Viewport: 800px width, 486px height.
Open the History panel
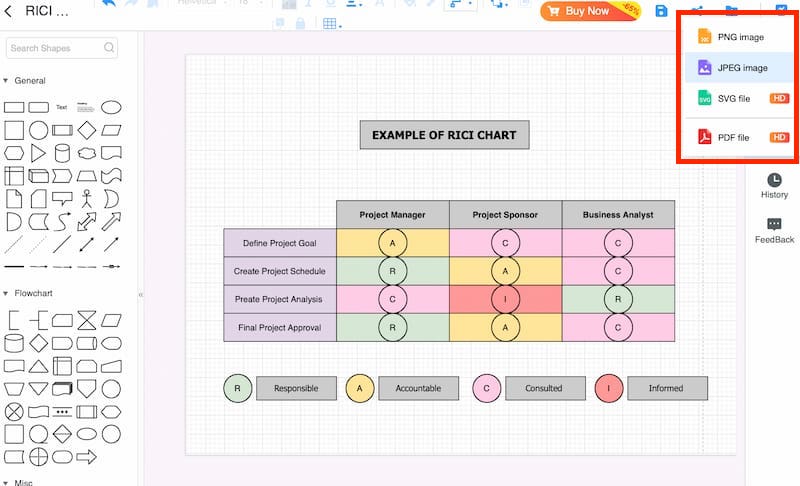(774, 185)
